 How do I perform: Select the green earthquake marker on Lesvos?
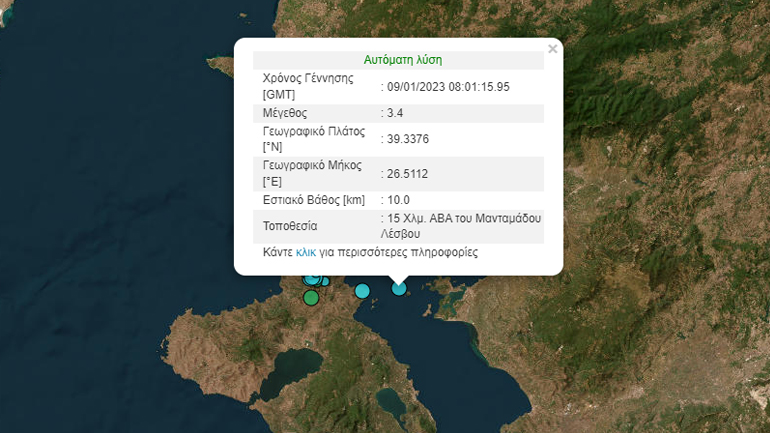311,298
